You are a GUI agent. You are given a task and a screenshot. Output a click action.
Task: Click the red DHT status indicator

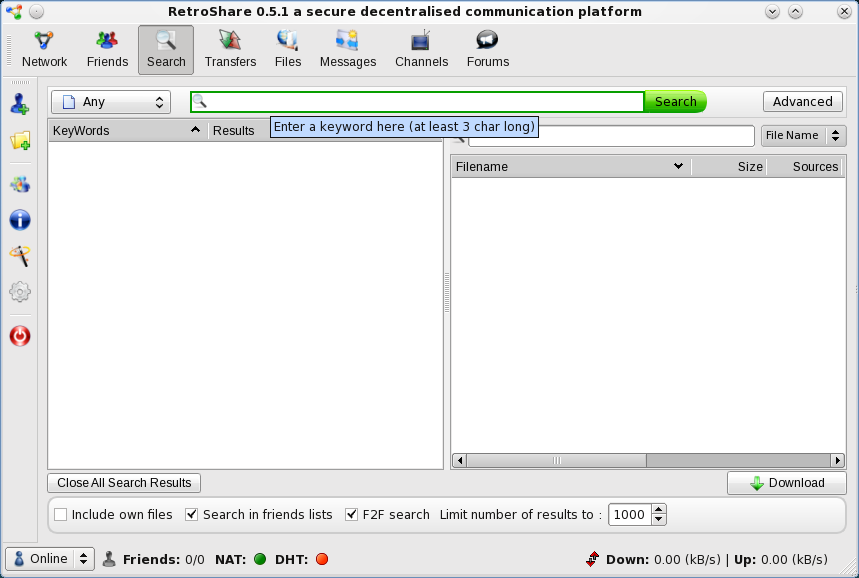tap(322, 559)
